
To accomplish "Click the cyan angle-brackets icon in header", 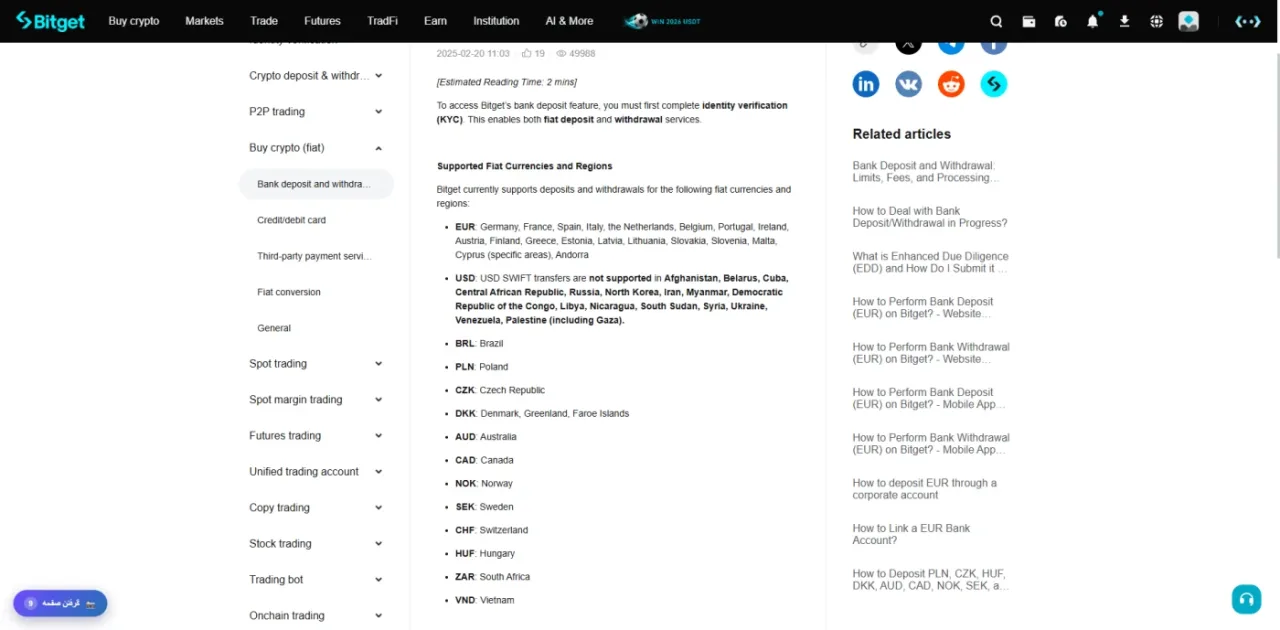I will click(x=1247, y=21).
